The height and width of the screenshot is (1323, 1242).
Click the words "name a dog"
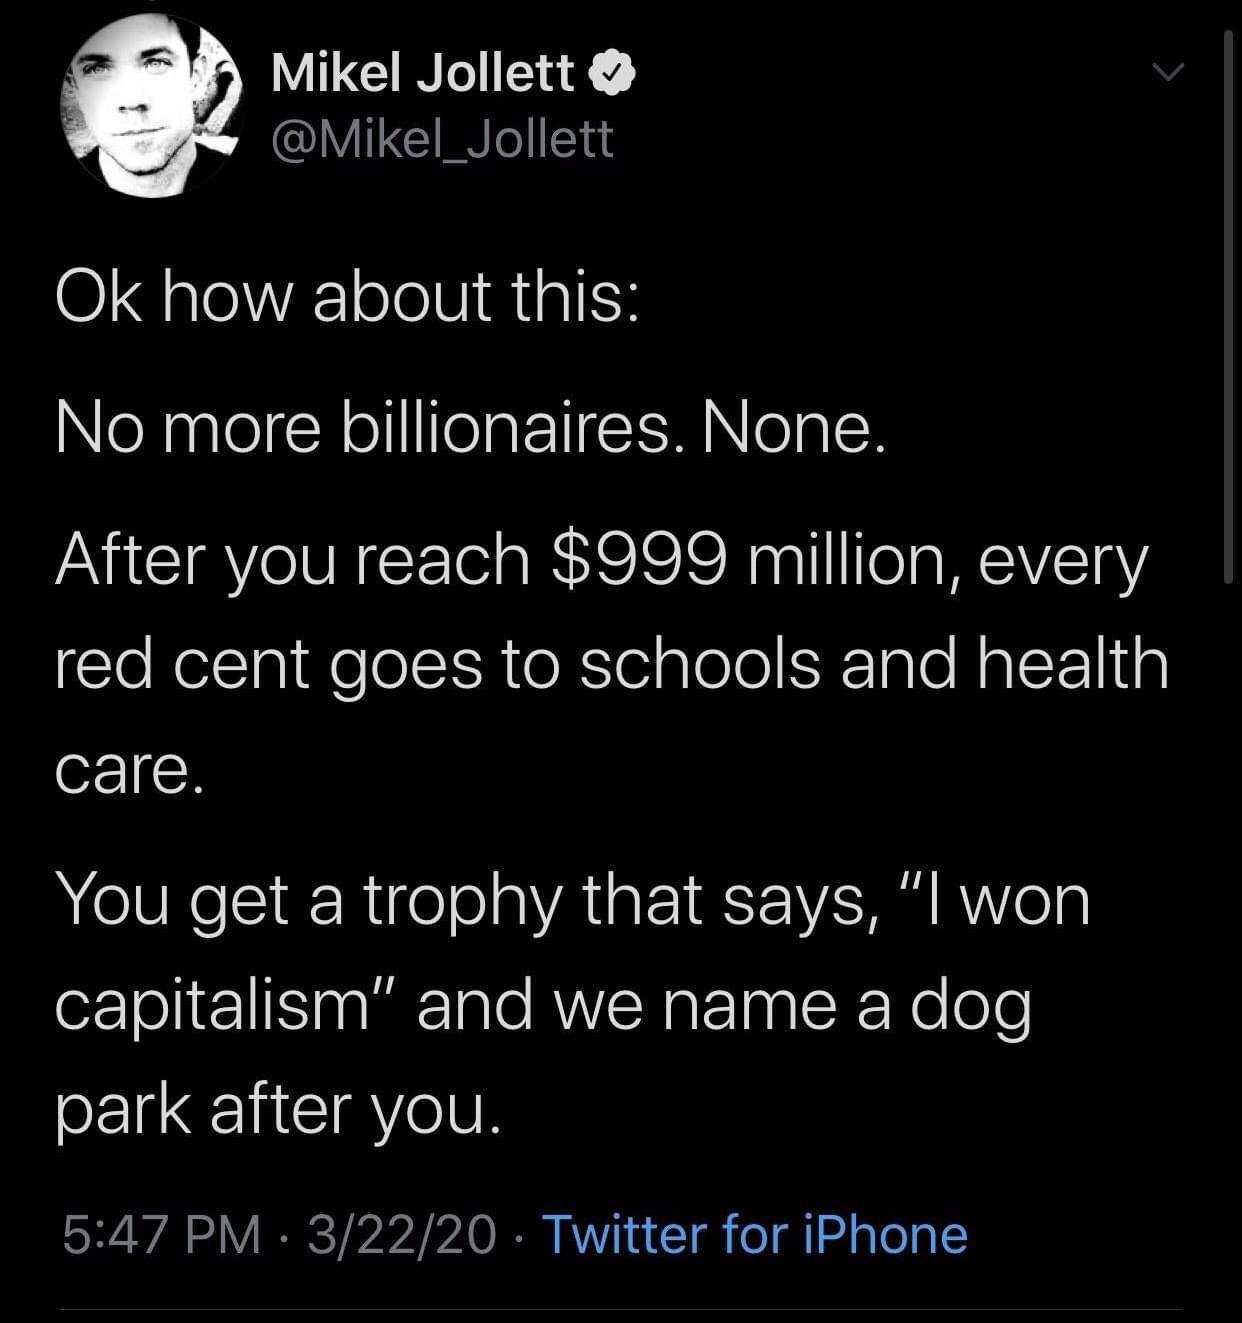(843, 1005)
